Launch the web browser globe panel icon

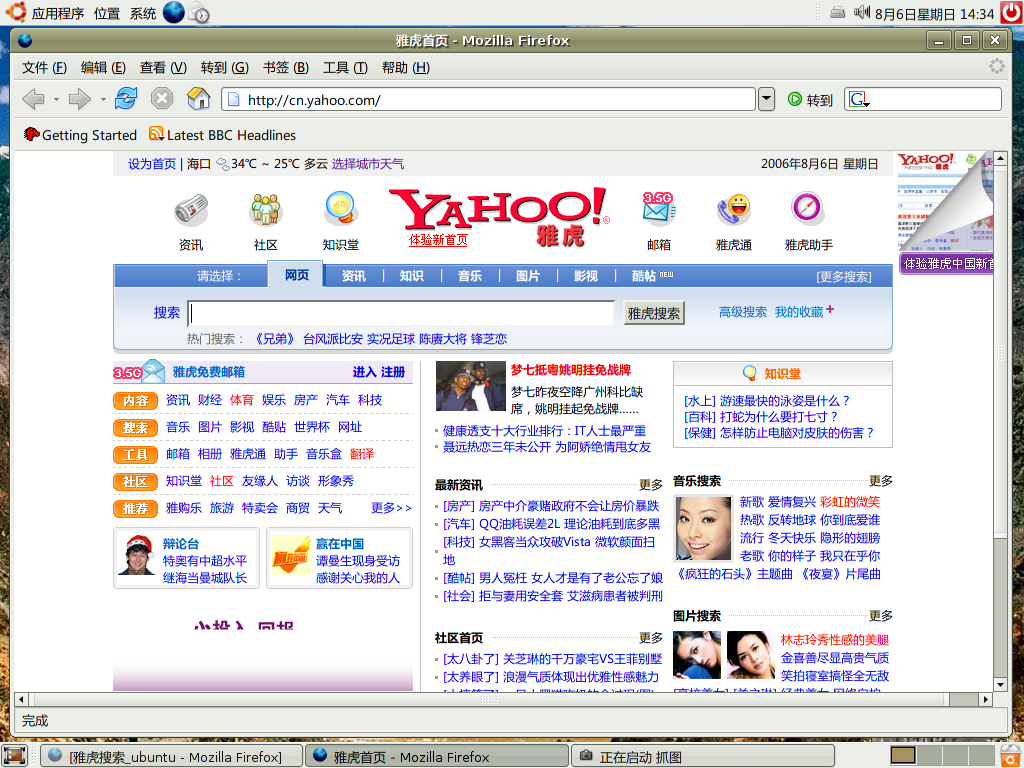[x=174, y=12]
